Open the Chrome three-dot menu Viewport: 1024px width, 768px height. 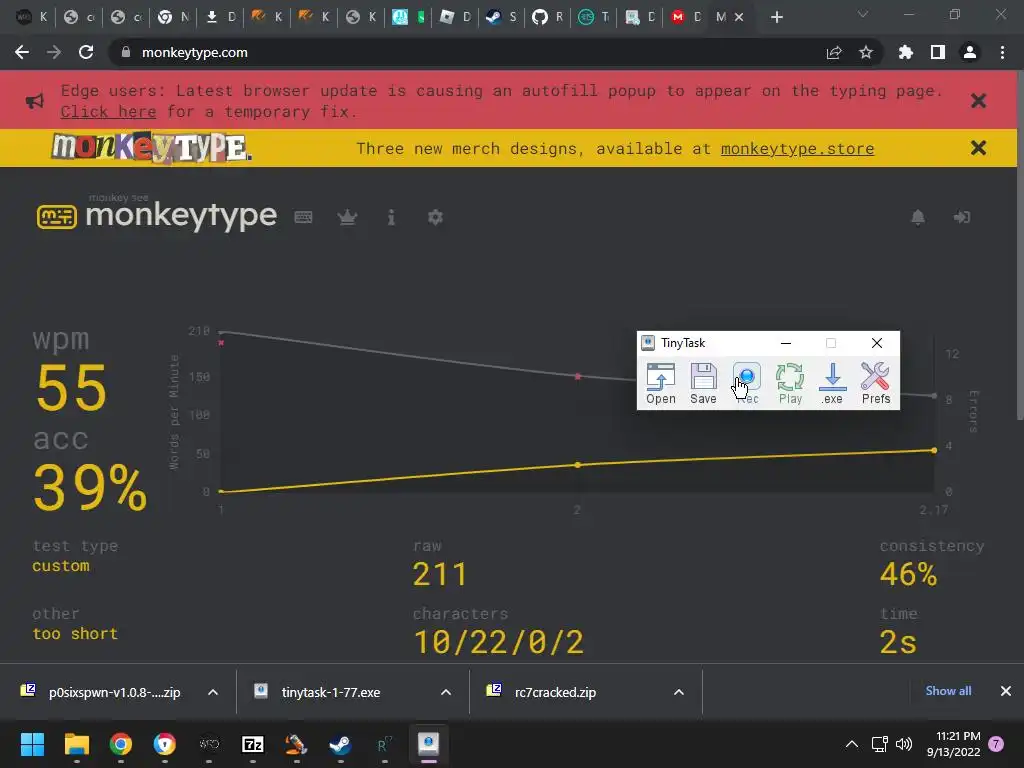pyautogui.click(x=1002, y=52)
